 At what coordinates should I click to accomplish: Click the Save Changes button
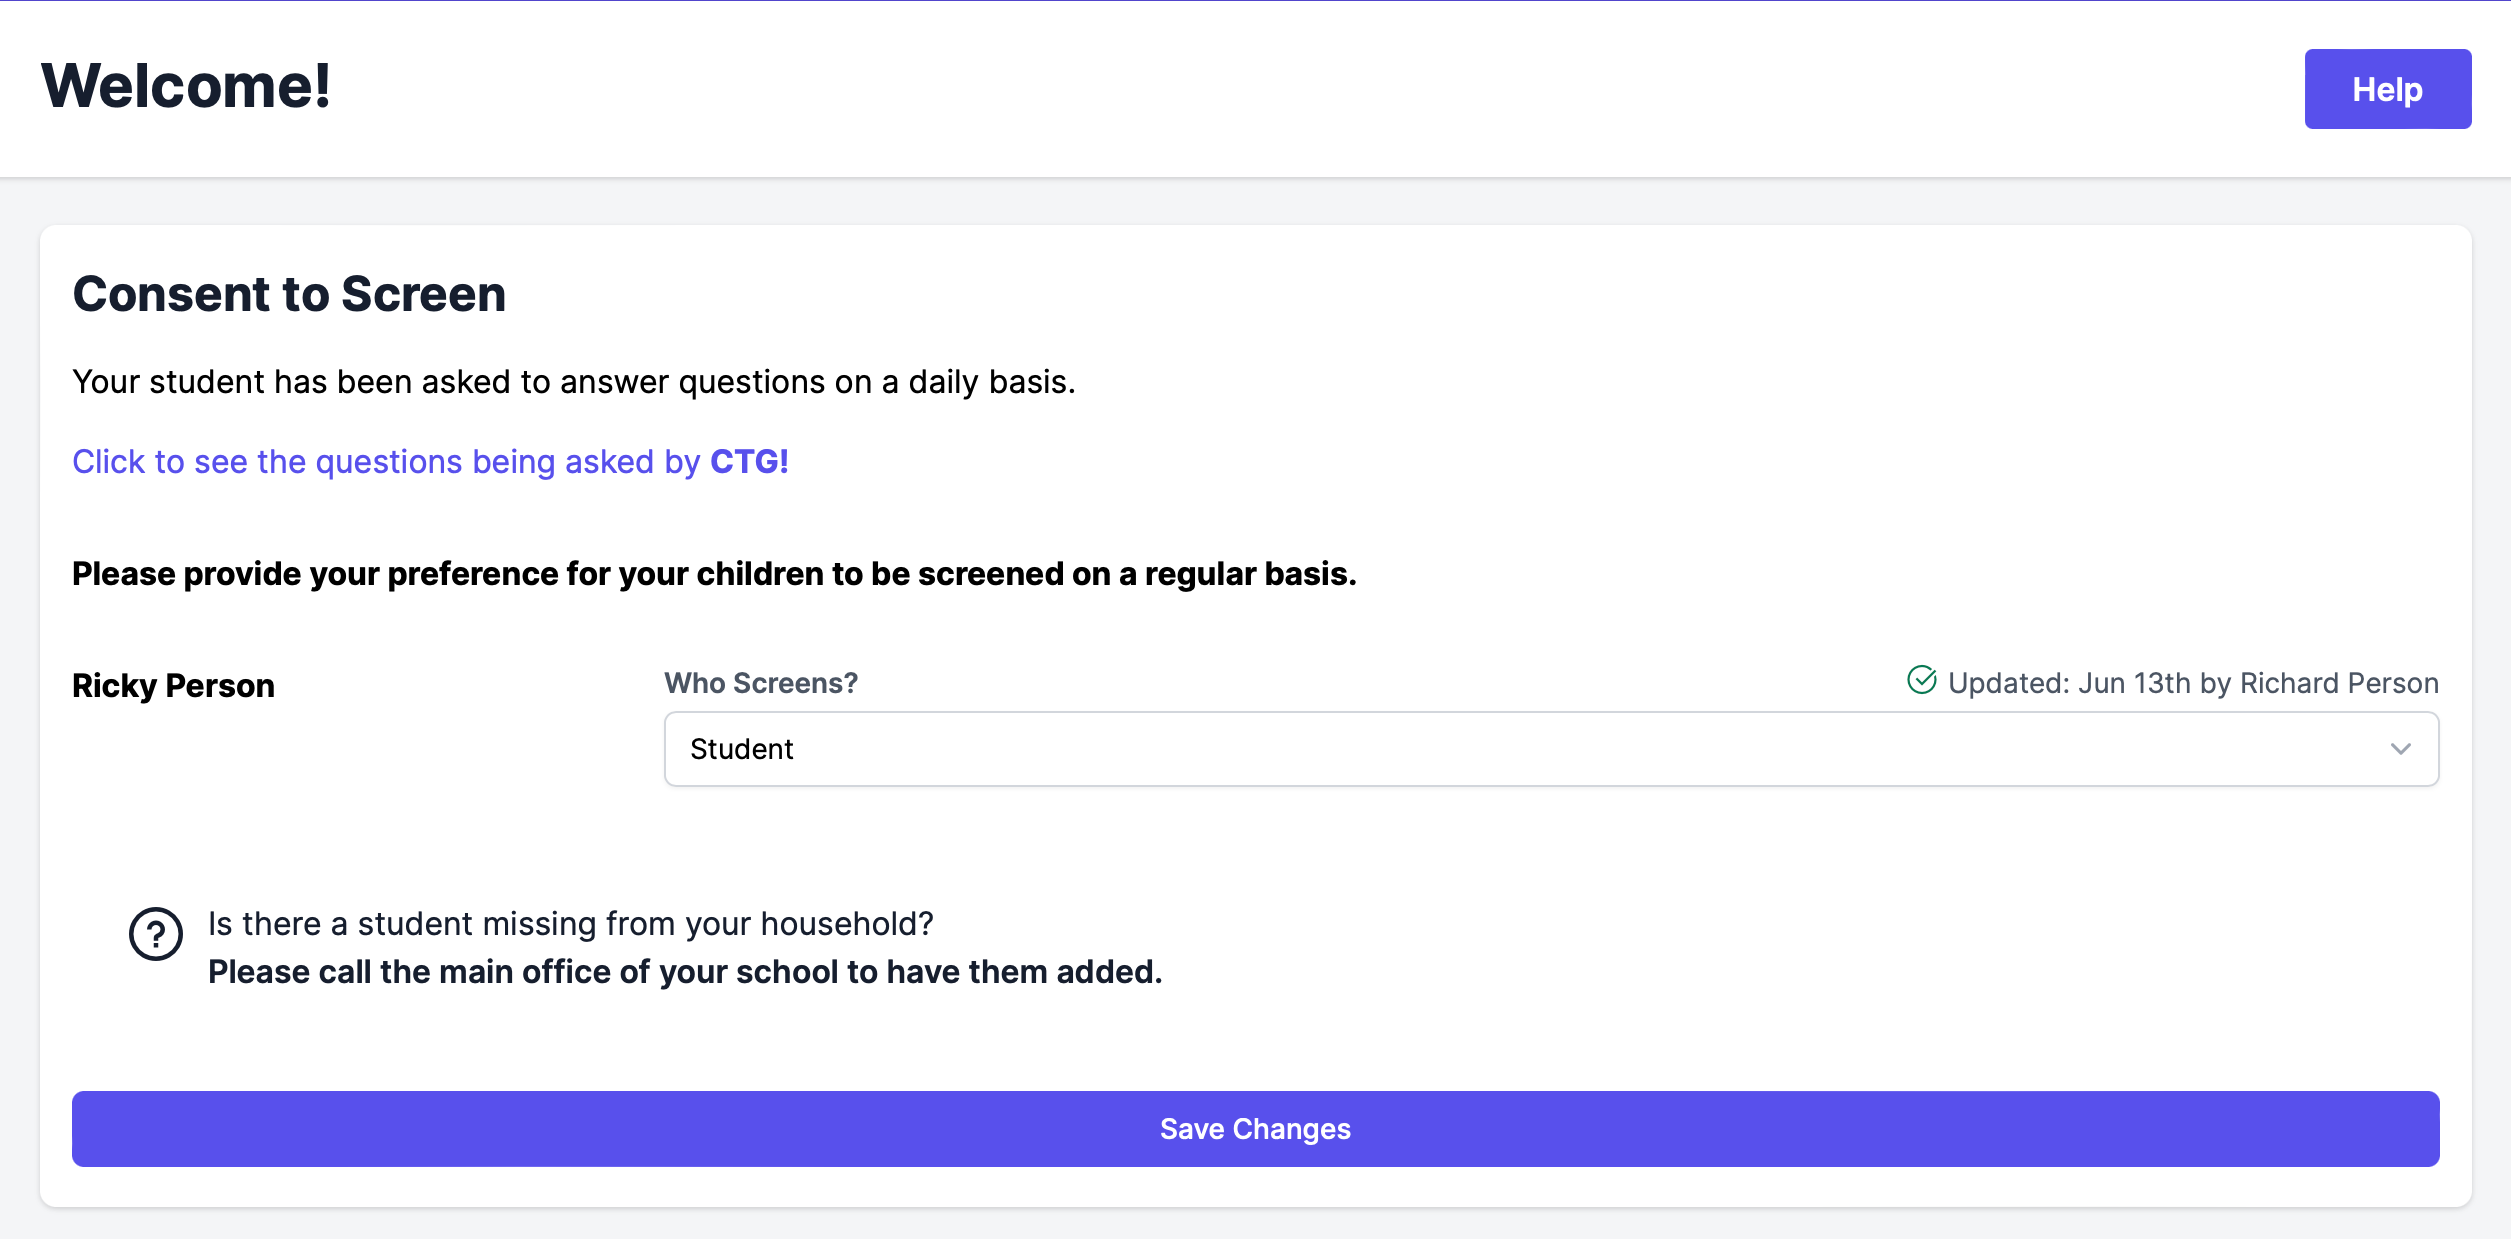pyautogui.click(x=1255, y=1129)
